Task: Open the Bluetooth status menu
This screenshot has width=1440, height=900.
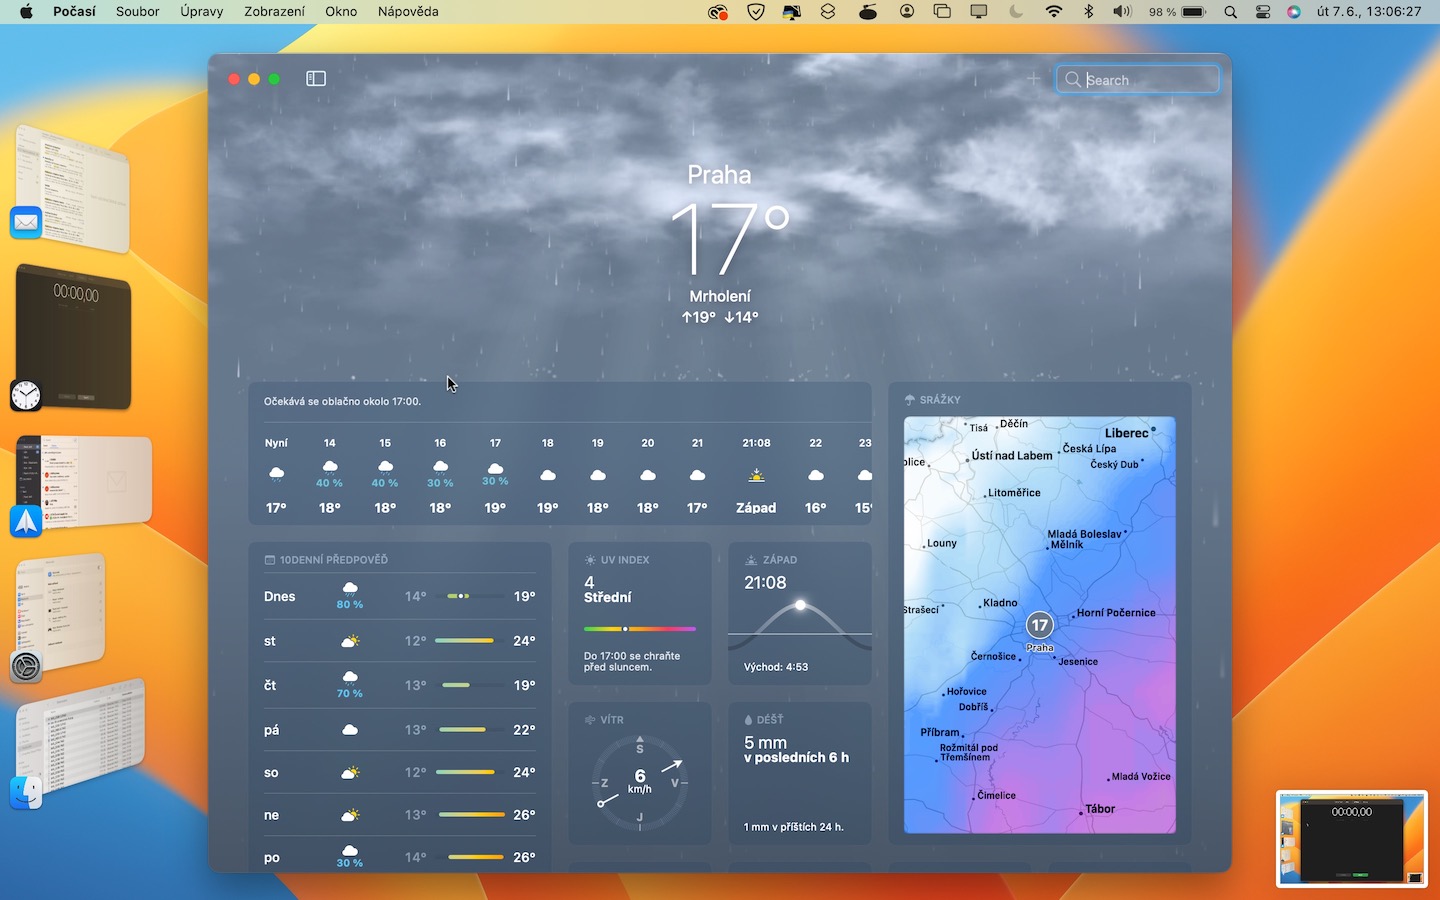Action: (1089, 12)
